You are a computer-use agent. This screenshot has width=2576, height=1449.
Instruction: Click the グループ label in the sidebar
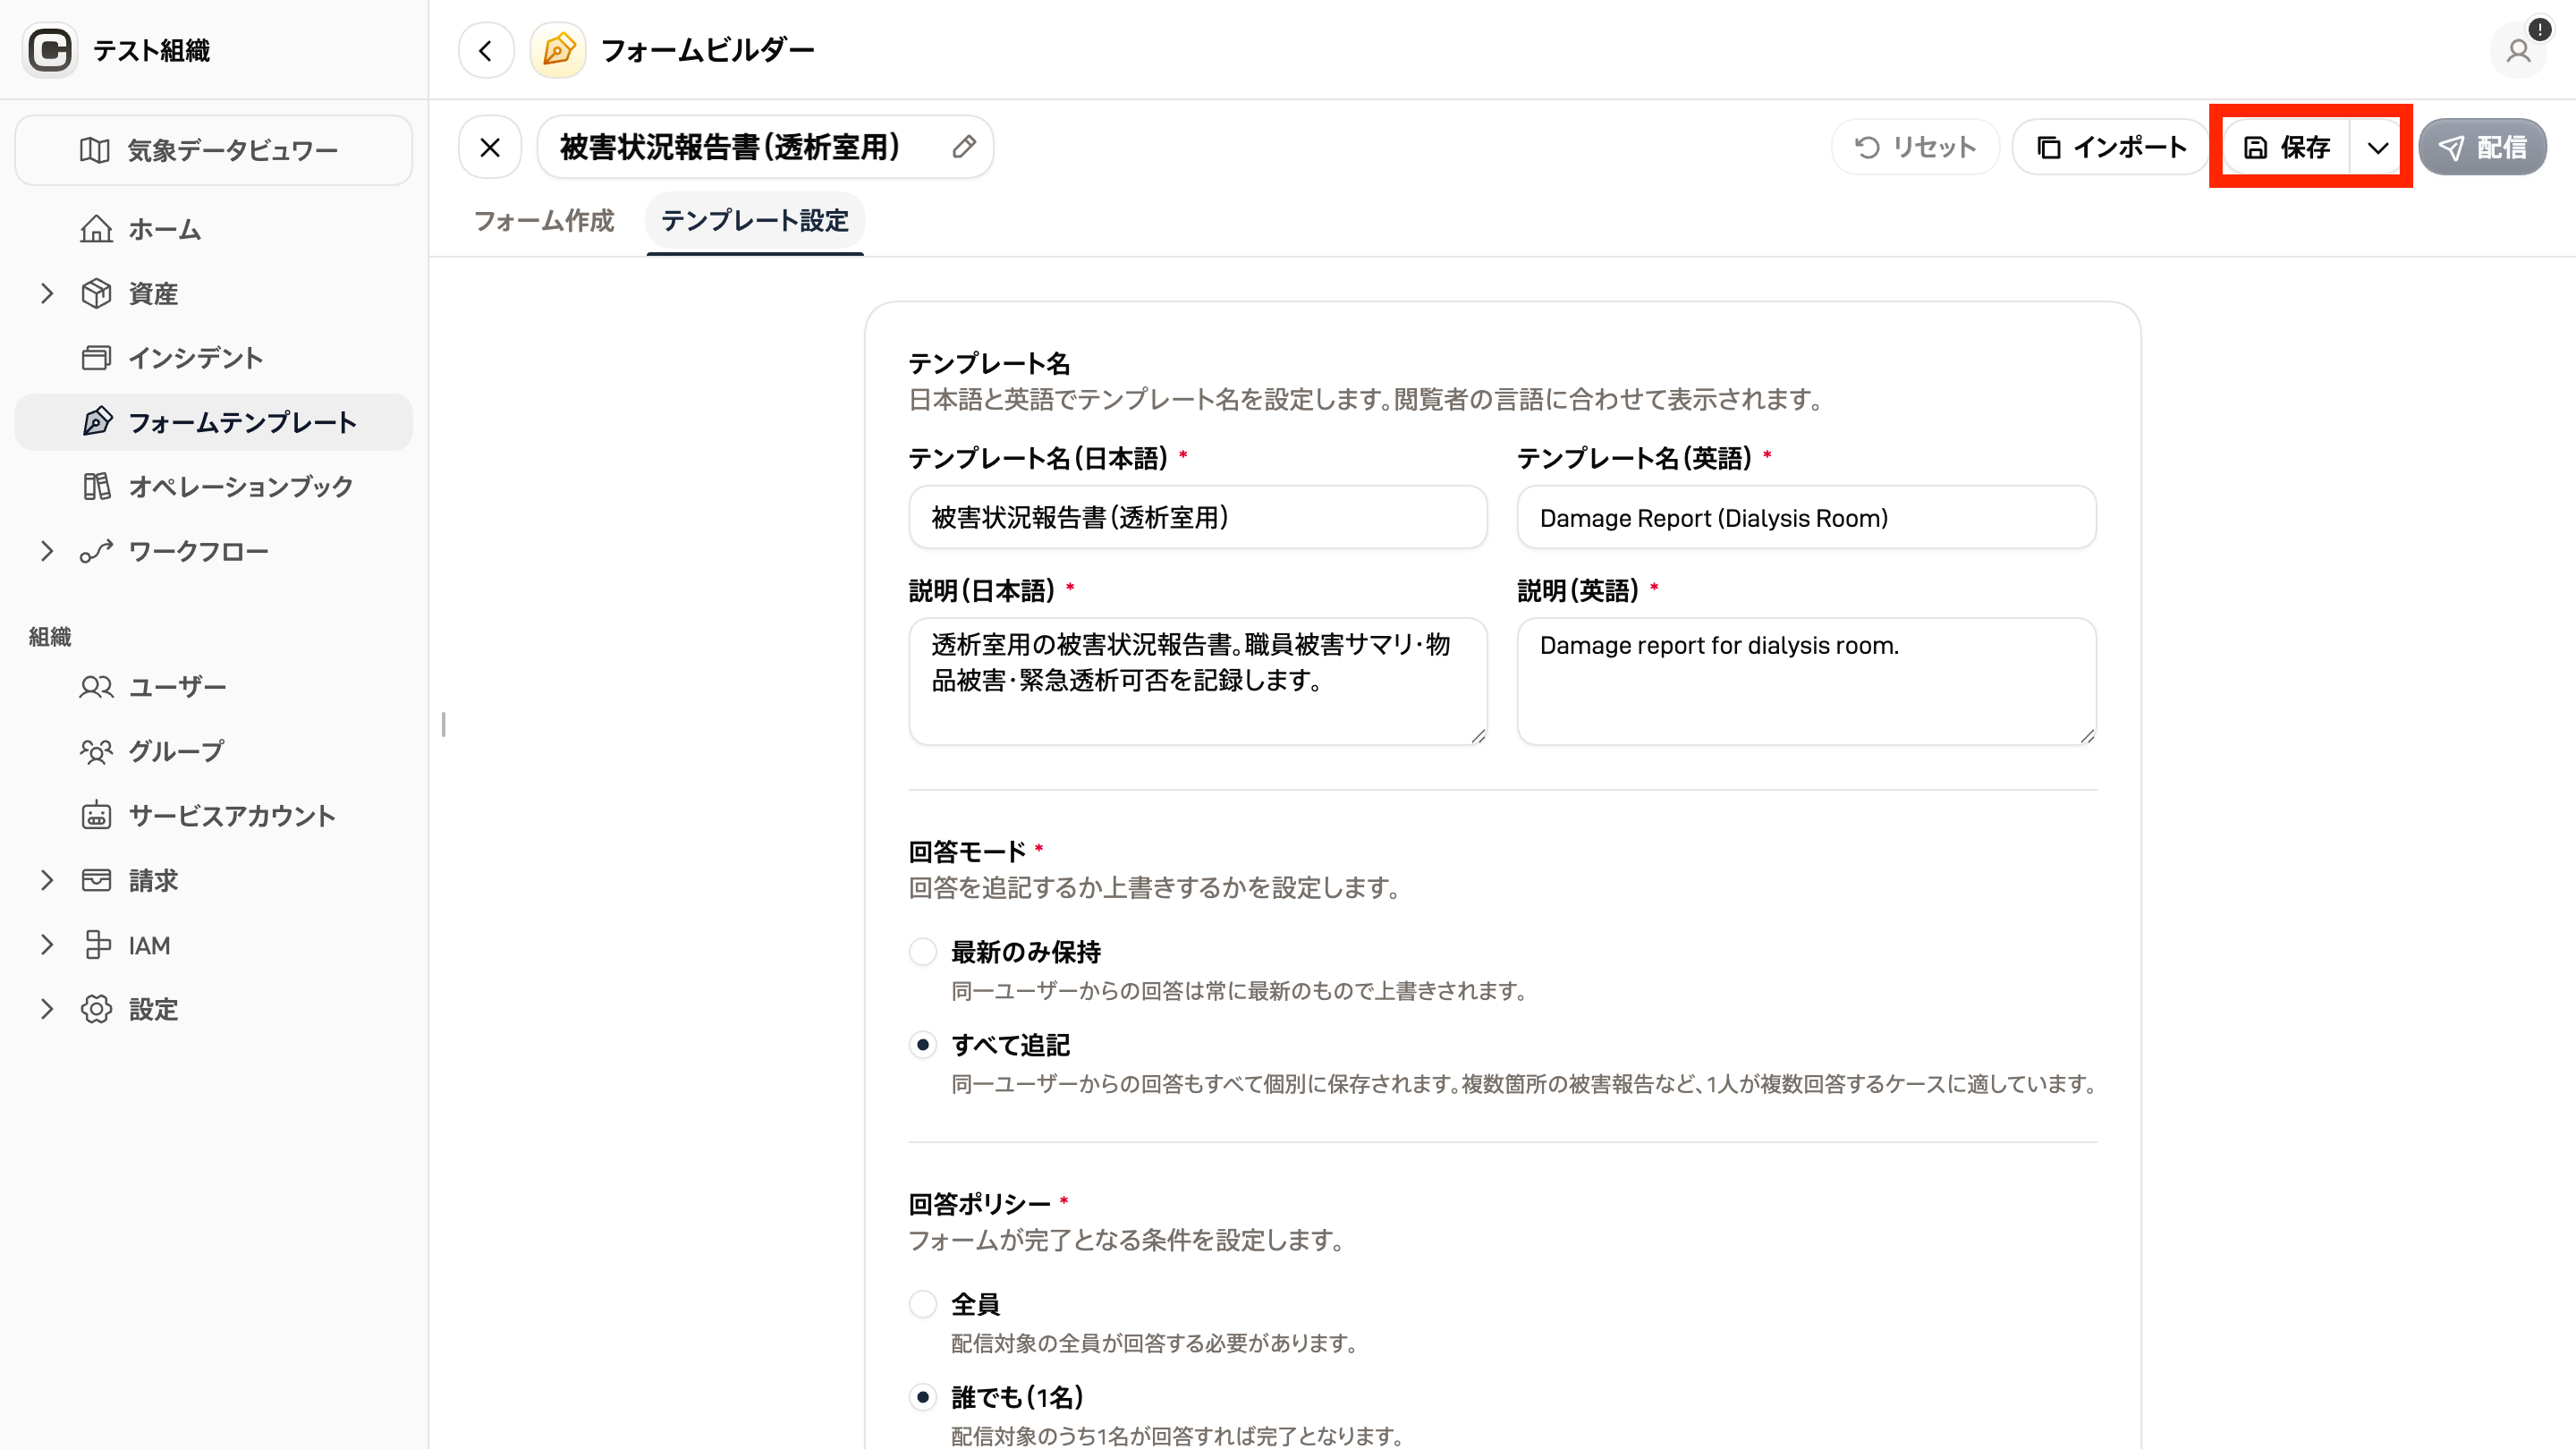click(x=177, y=751)
